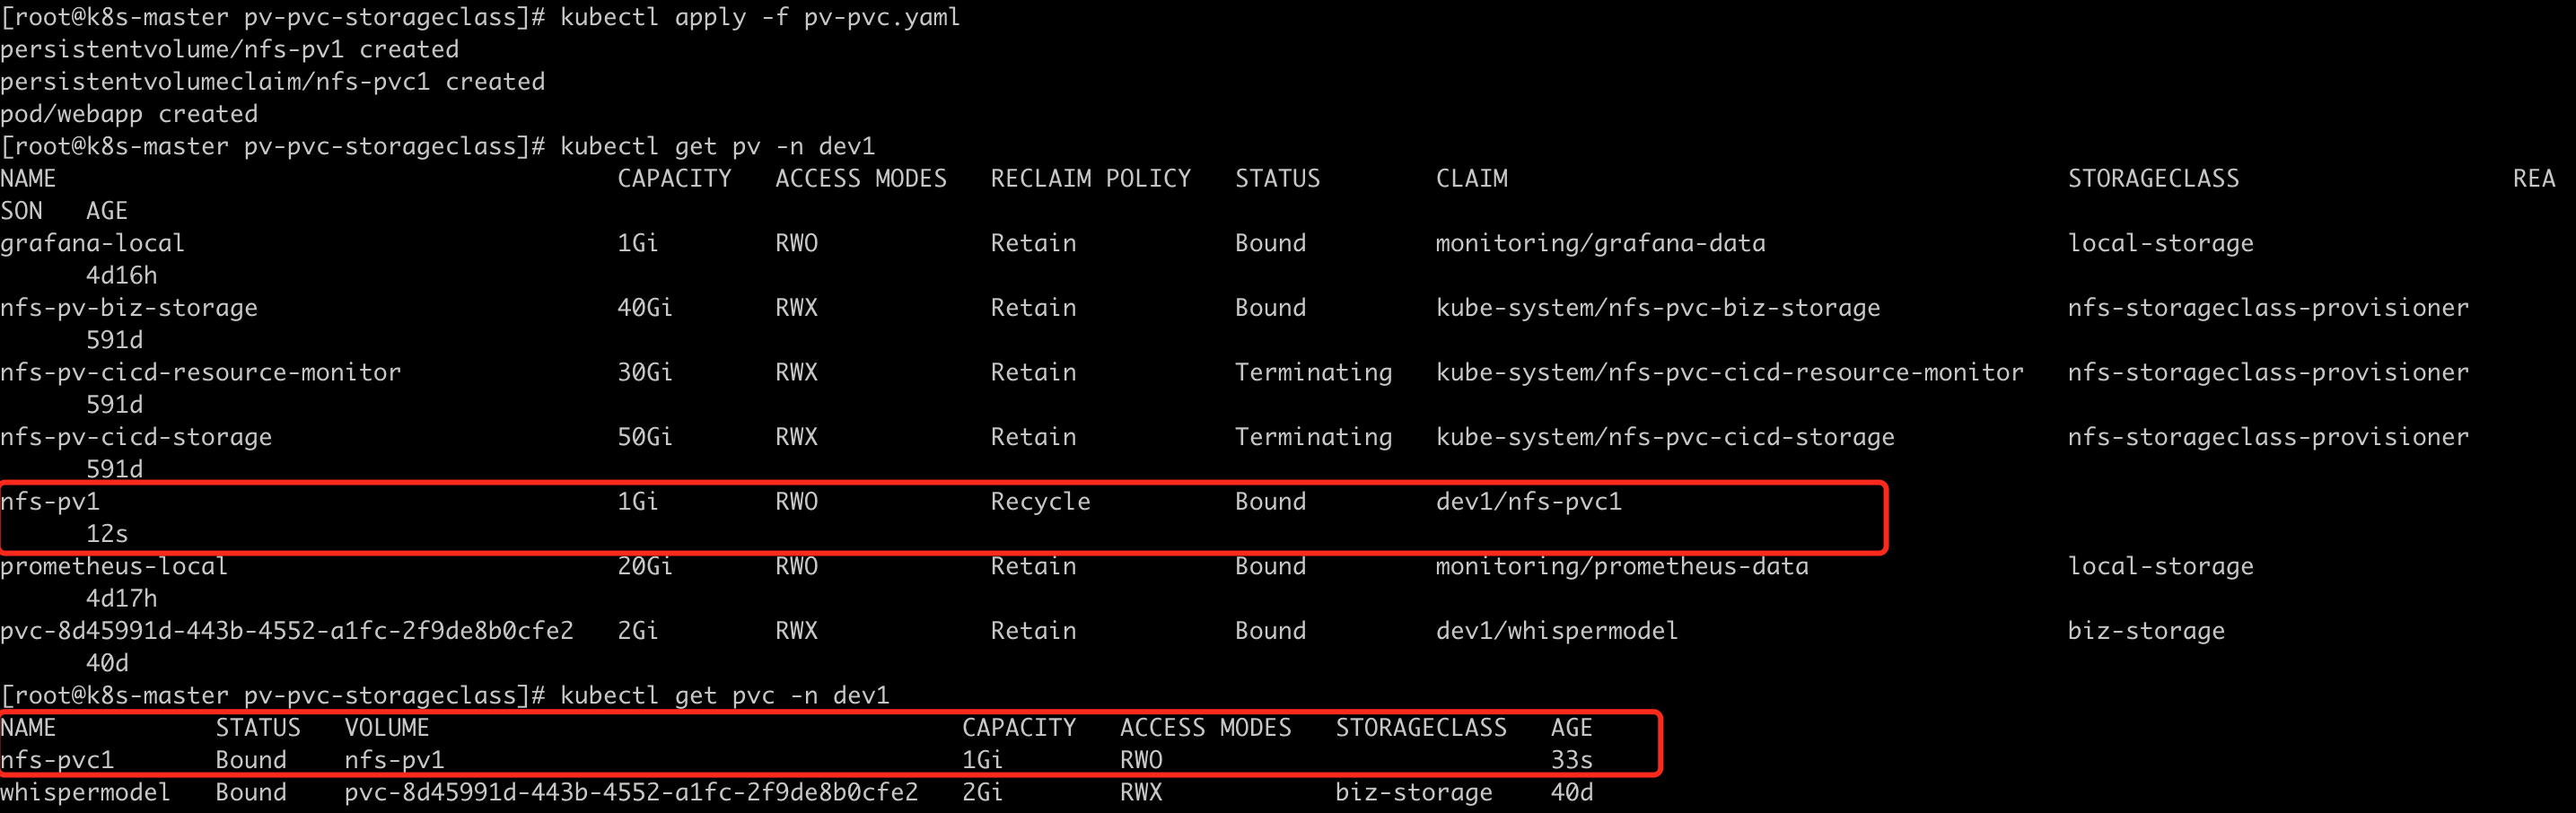Click the STORAGECLASS header in pv table
Screen dimensions: 2576x813
2153,178
